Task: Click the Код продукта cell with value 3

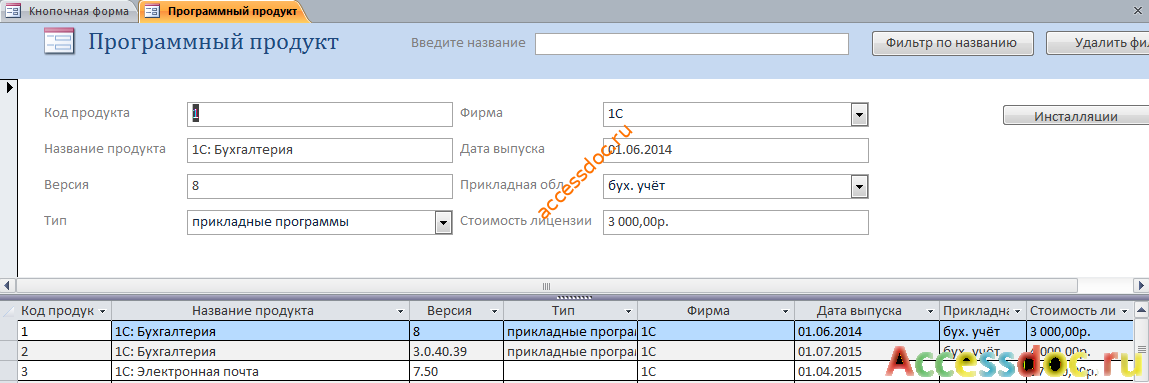Action: click(x=64, y=372)
